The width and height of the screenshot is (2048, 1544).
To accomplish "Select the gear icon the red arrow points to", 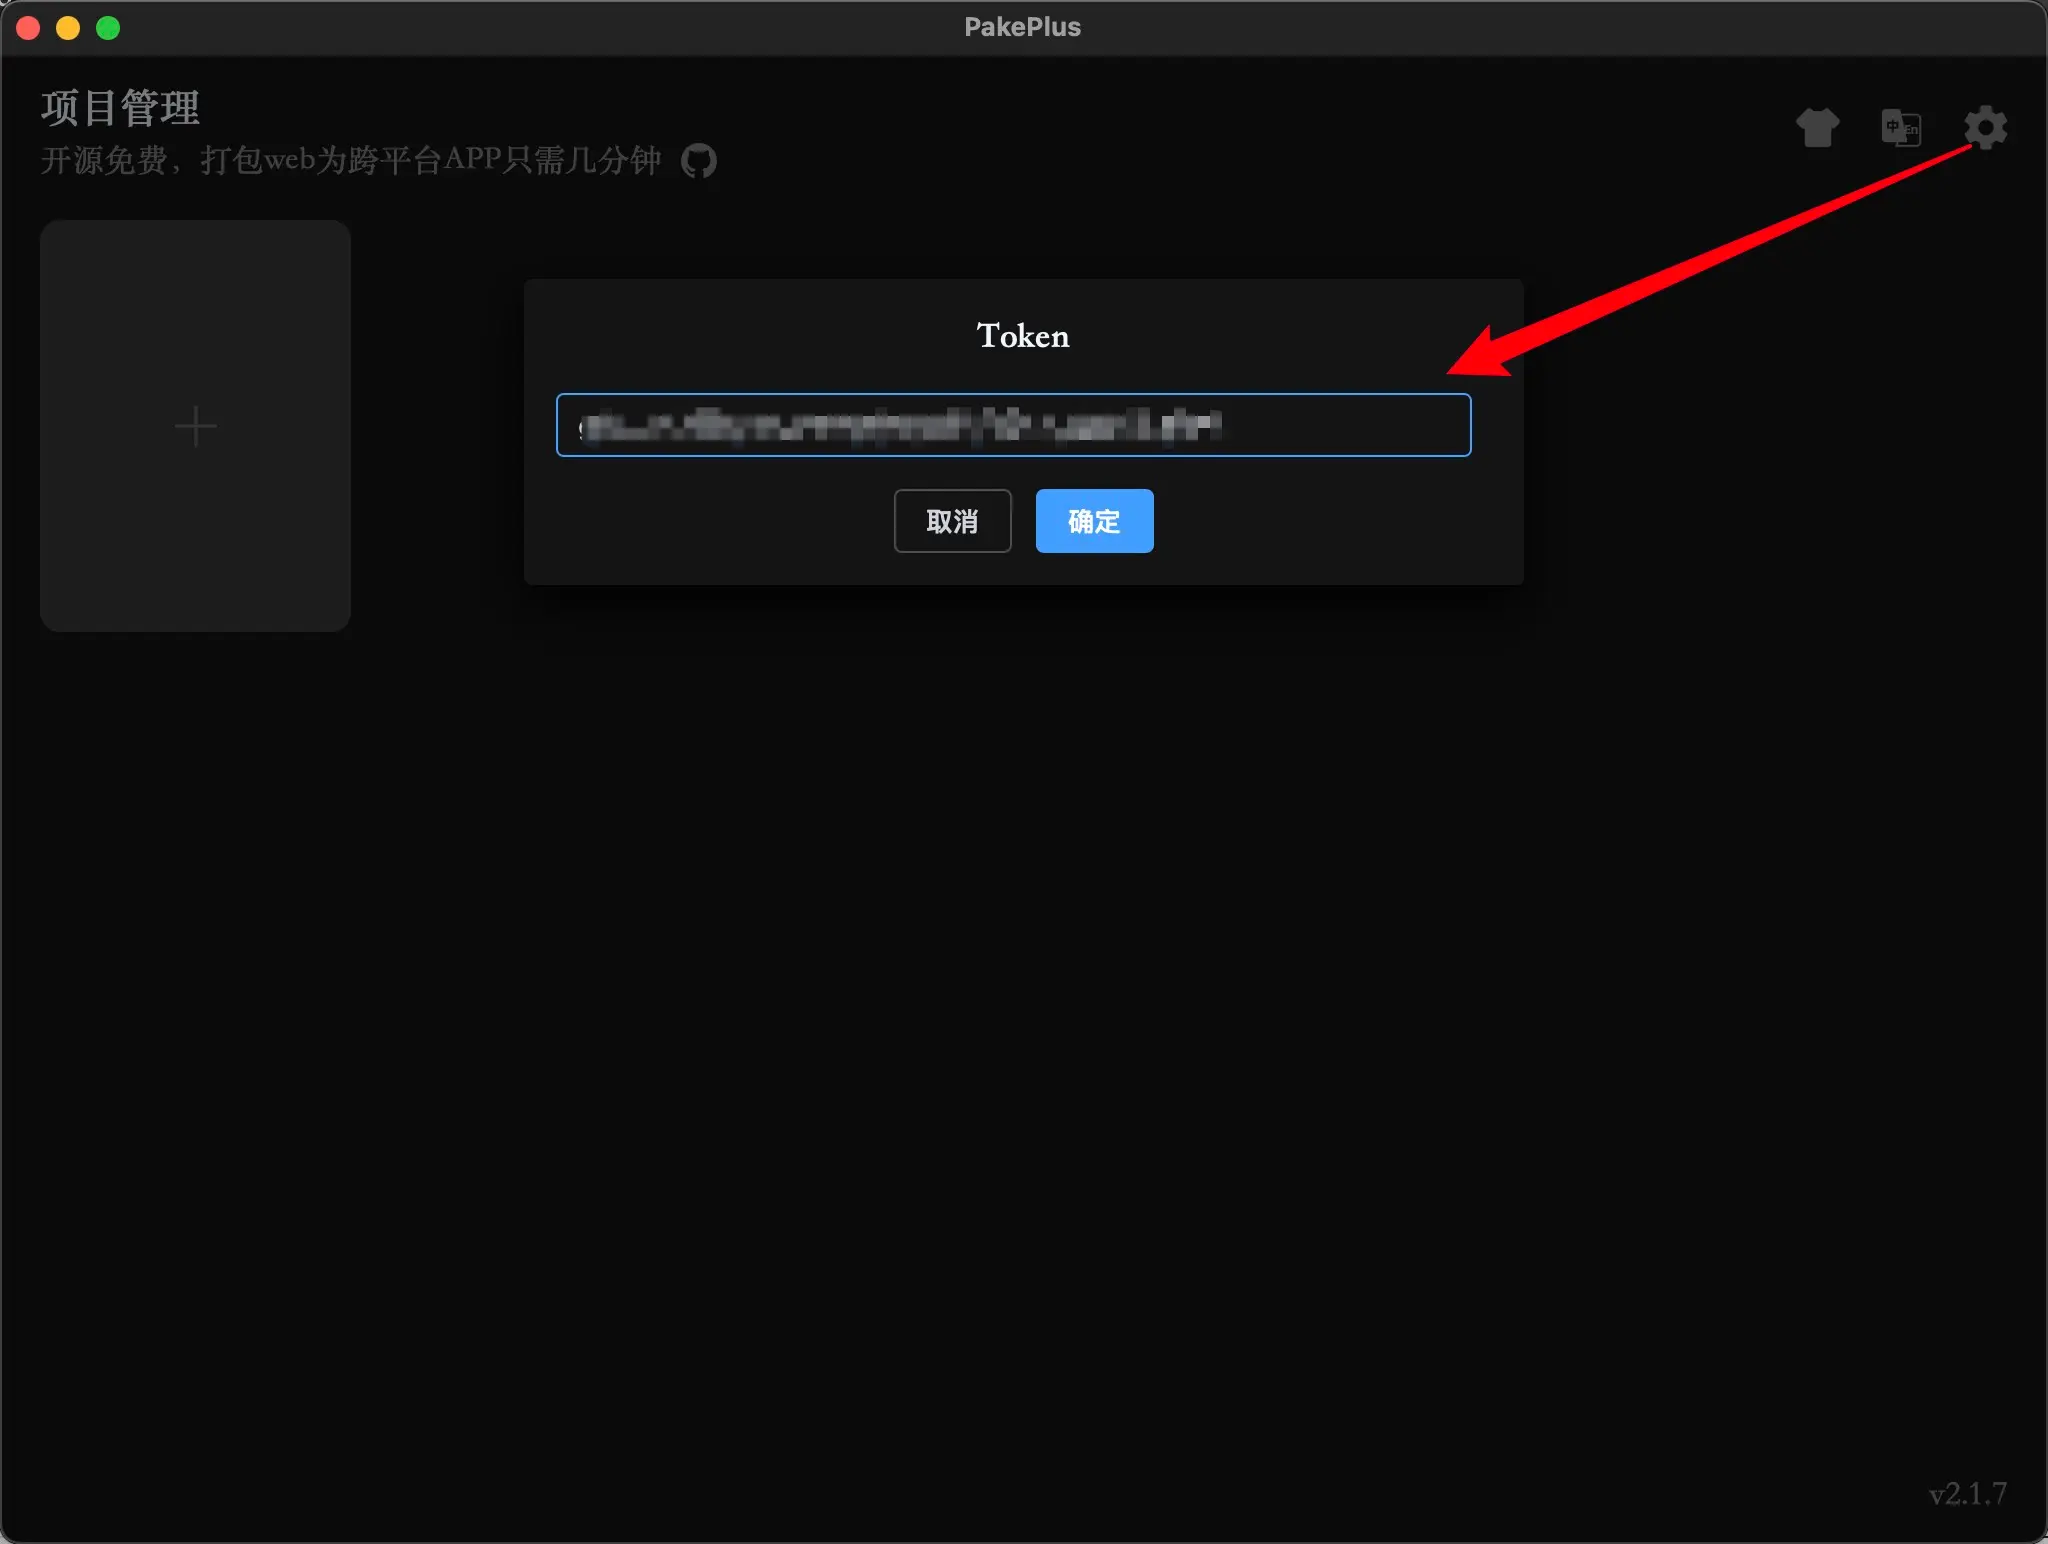I will click(1984, 128).
